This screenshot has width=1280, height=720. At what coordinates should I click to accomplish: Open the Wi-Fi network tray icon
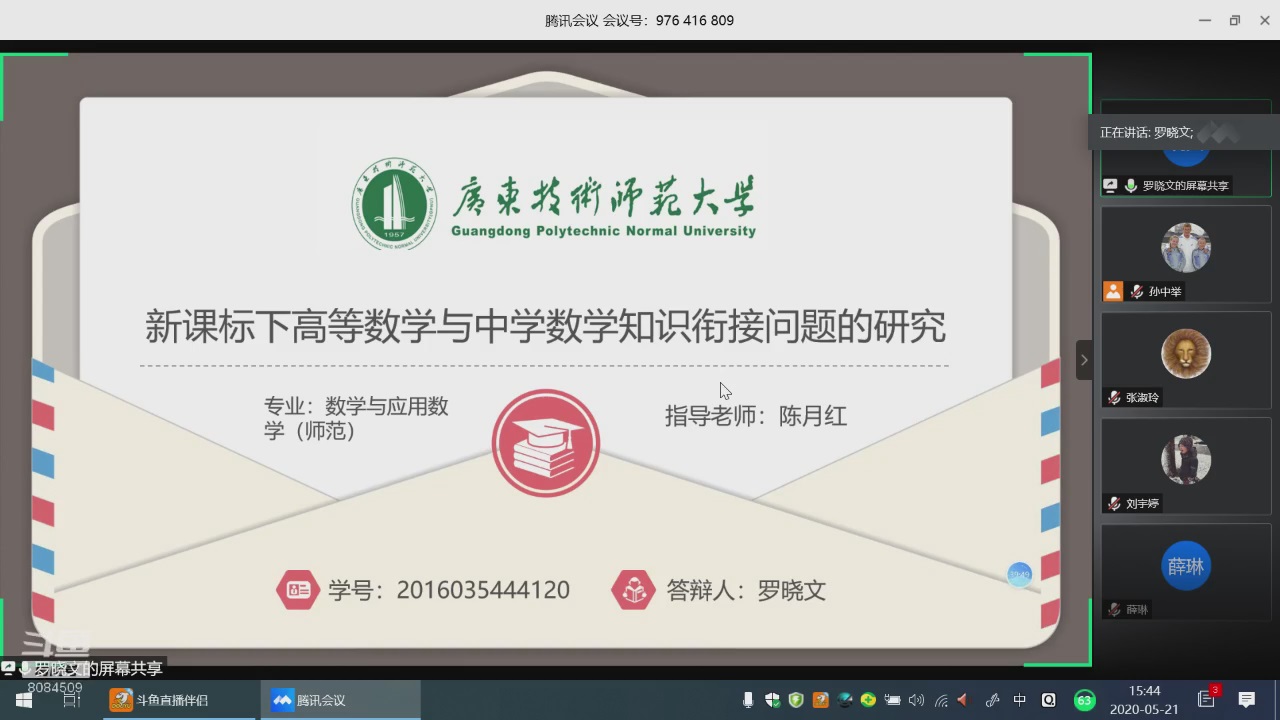pyautogui.click(x=940, y=700)
